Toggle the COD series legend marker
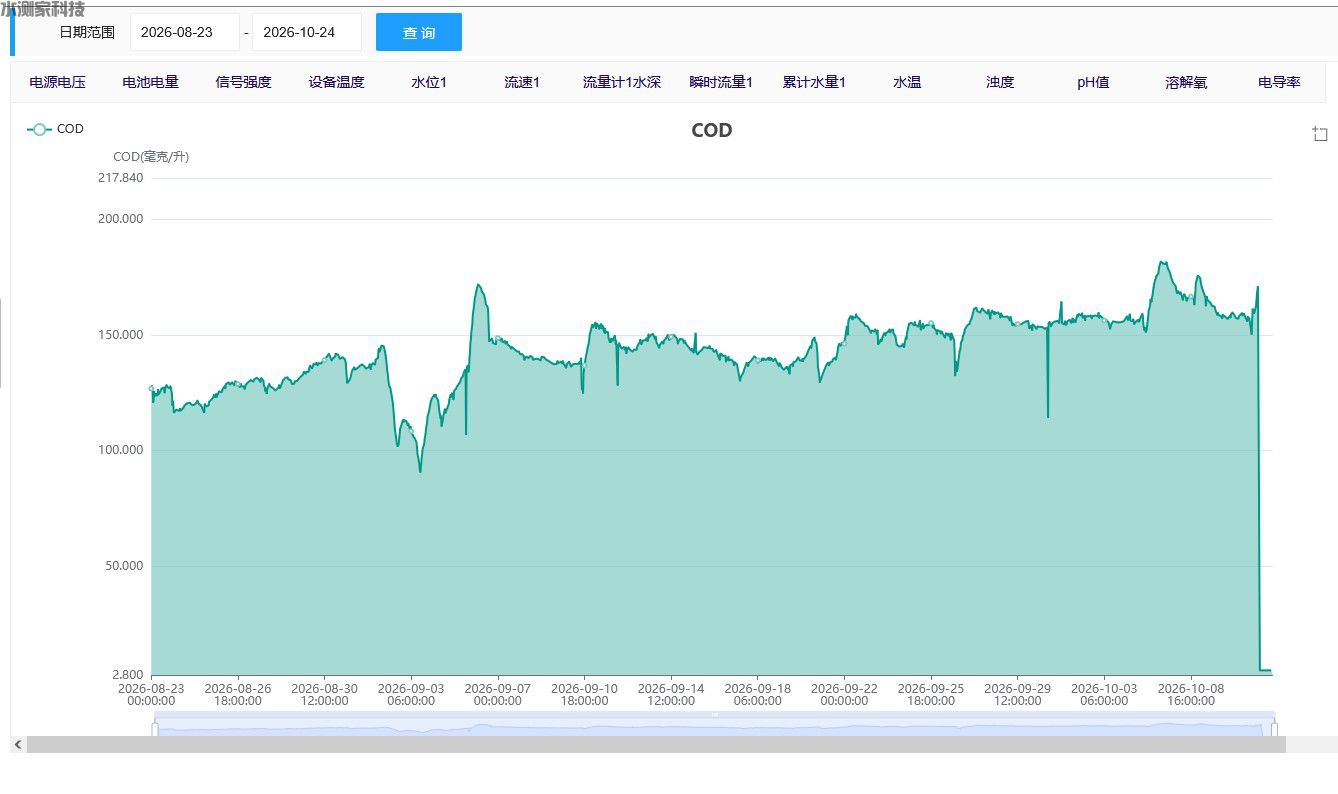Image resolution: width=1338 pixels, height=794 pixels. (x=39, y=129)
